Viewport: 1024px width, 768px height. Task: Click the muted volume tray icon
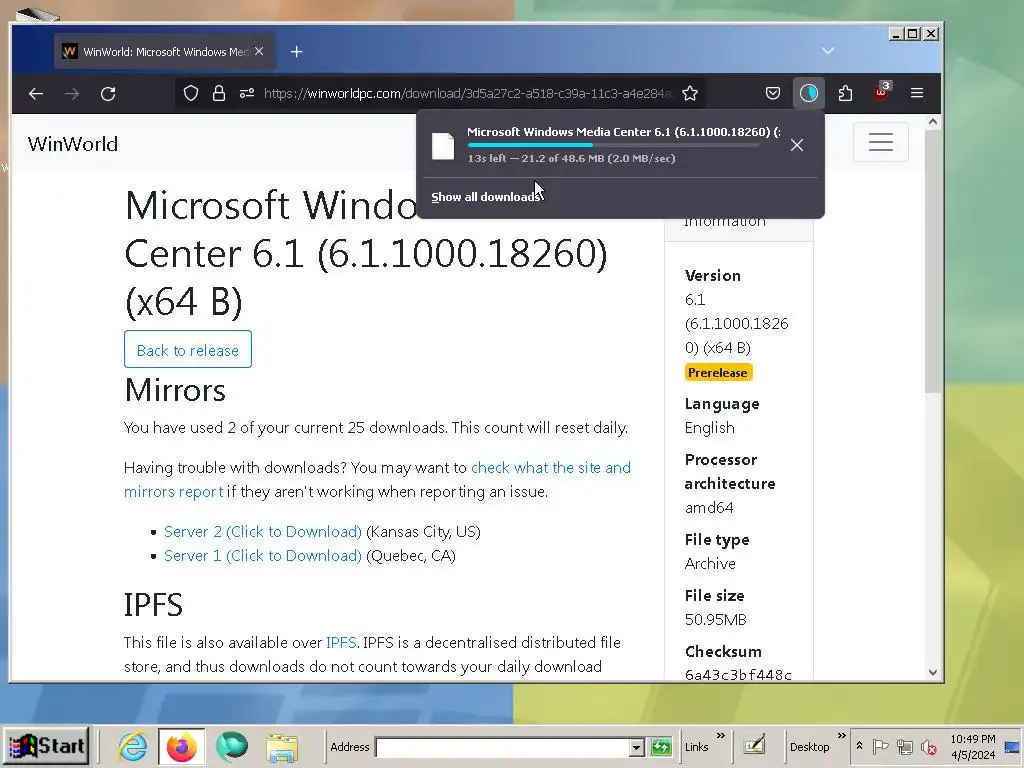click(x=929, y=746)
